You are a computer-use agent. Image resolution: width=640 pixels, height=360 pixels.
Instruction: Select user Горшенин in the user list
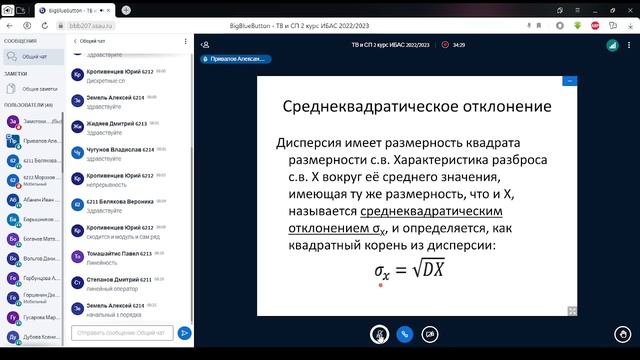point(33,298)
